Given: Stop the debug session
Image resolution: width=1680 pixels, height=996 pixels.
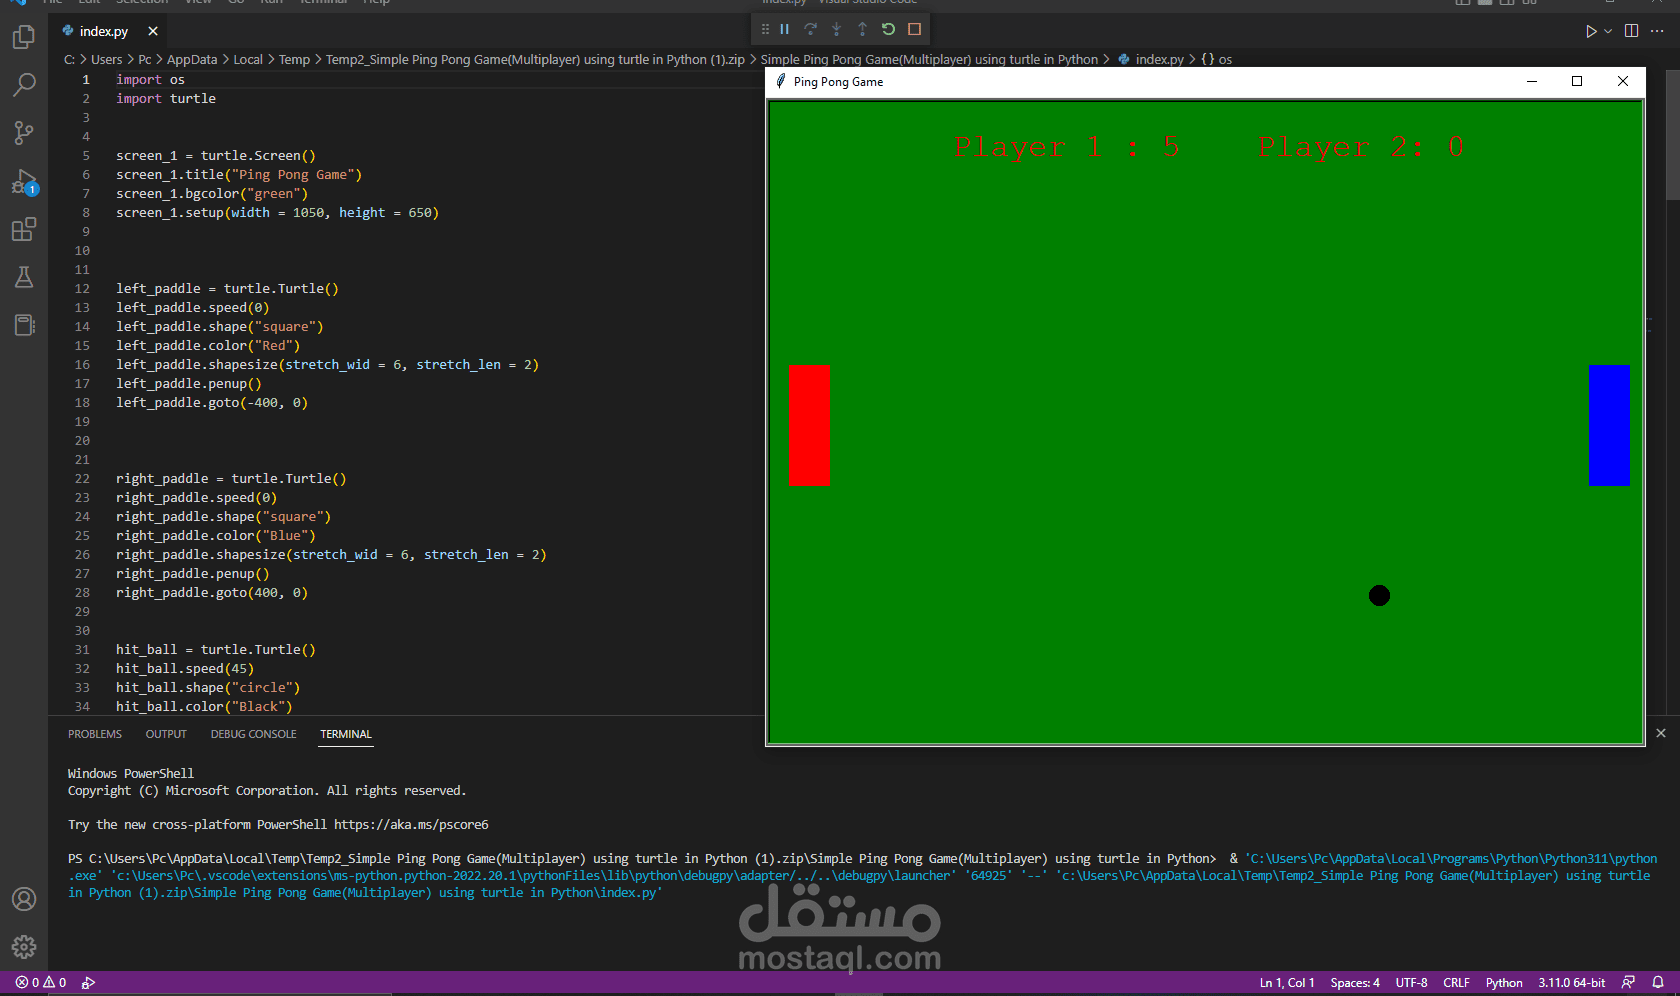Looking at the screenshot, I should click(x=914, y=29).
